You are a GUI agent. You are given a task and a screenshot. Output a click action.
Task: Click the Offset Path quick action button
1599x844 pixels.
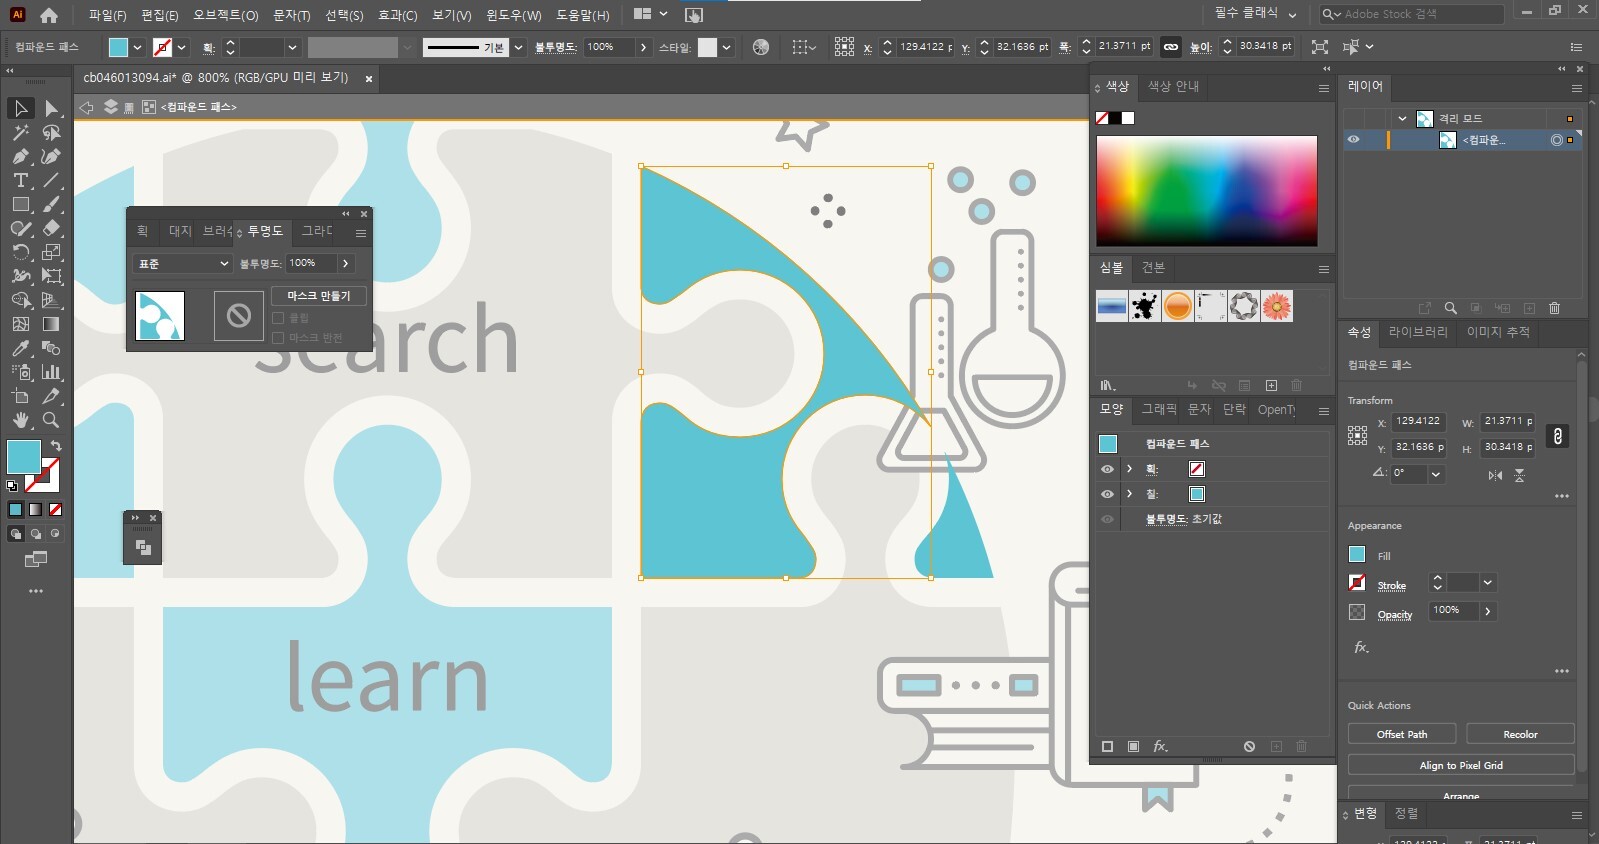[1401, 734]
